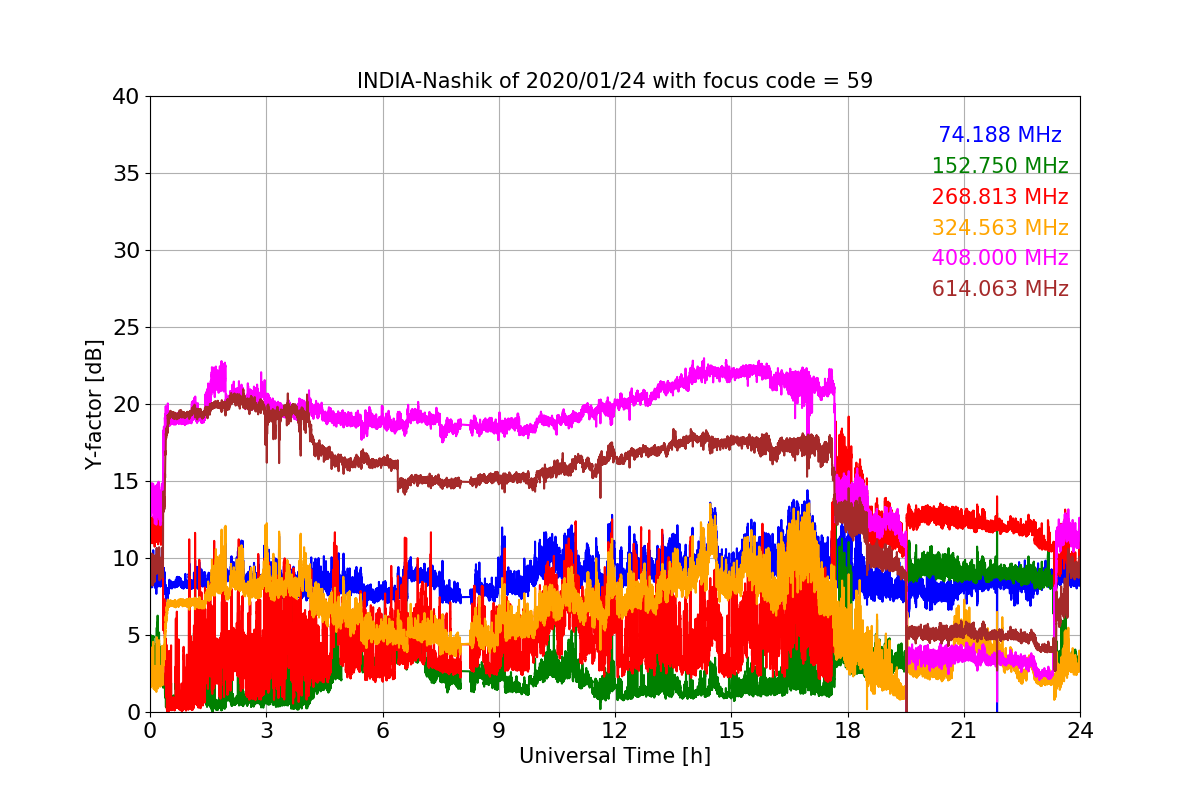1200x800 pixels.
Task: Click the x-axis tick value 6
Action: [x=382, y=731]
